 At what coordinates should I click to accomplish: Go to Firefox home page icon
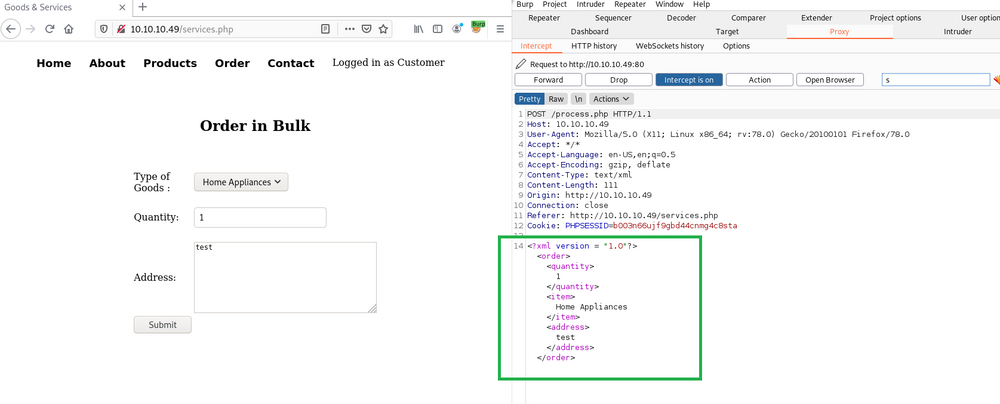point(69,29)
